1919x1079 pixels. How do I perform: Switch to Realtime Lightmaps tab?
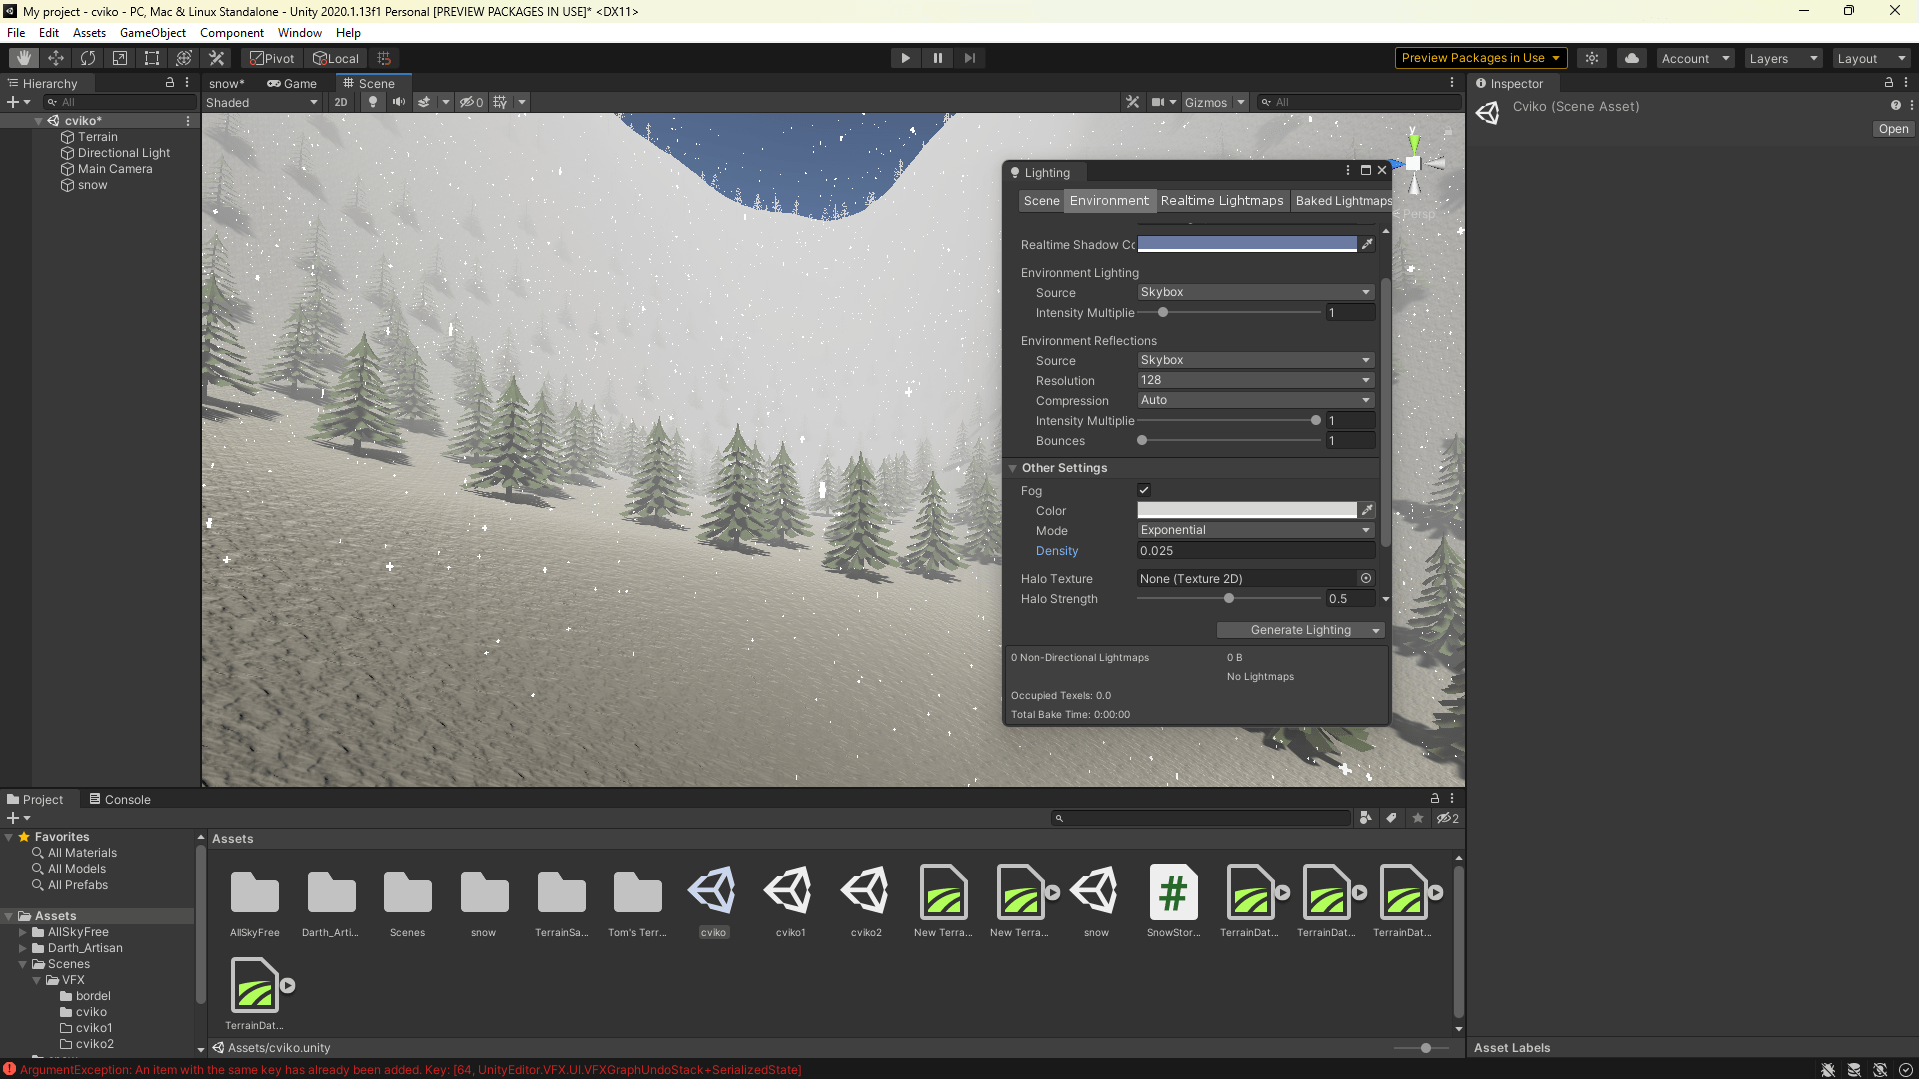click(1222, 201)
